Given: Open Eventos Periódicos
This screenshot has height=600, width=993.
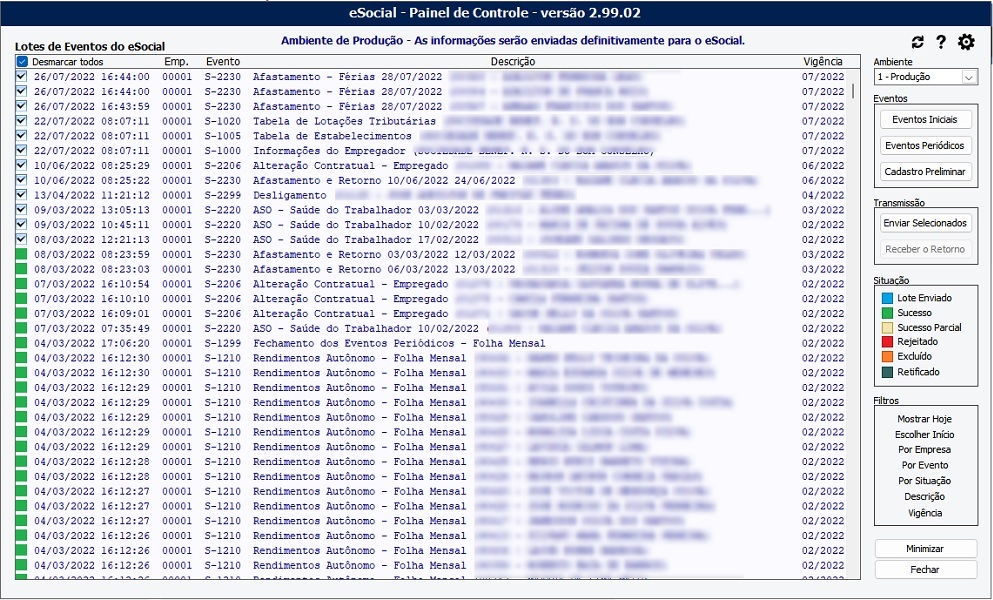Looking at the screenshot, I should [925, 146].
